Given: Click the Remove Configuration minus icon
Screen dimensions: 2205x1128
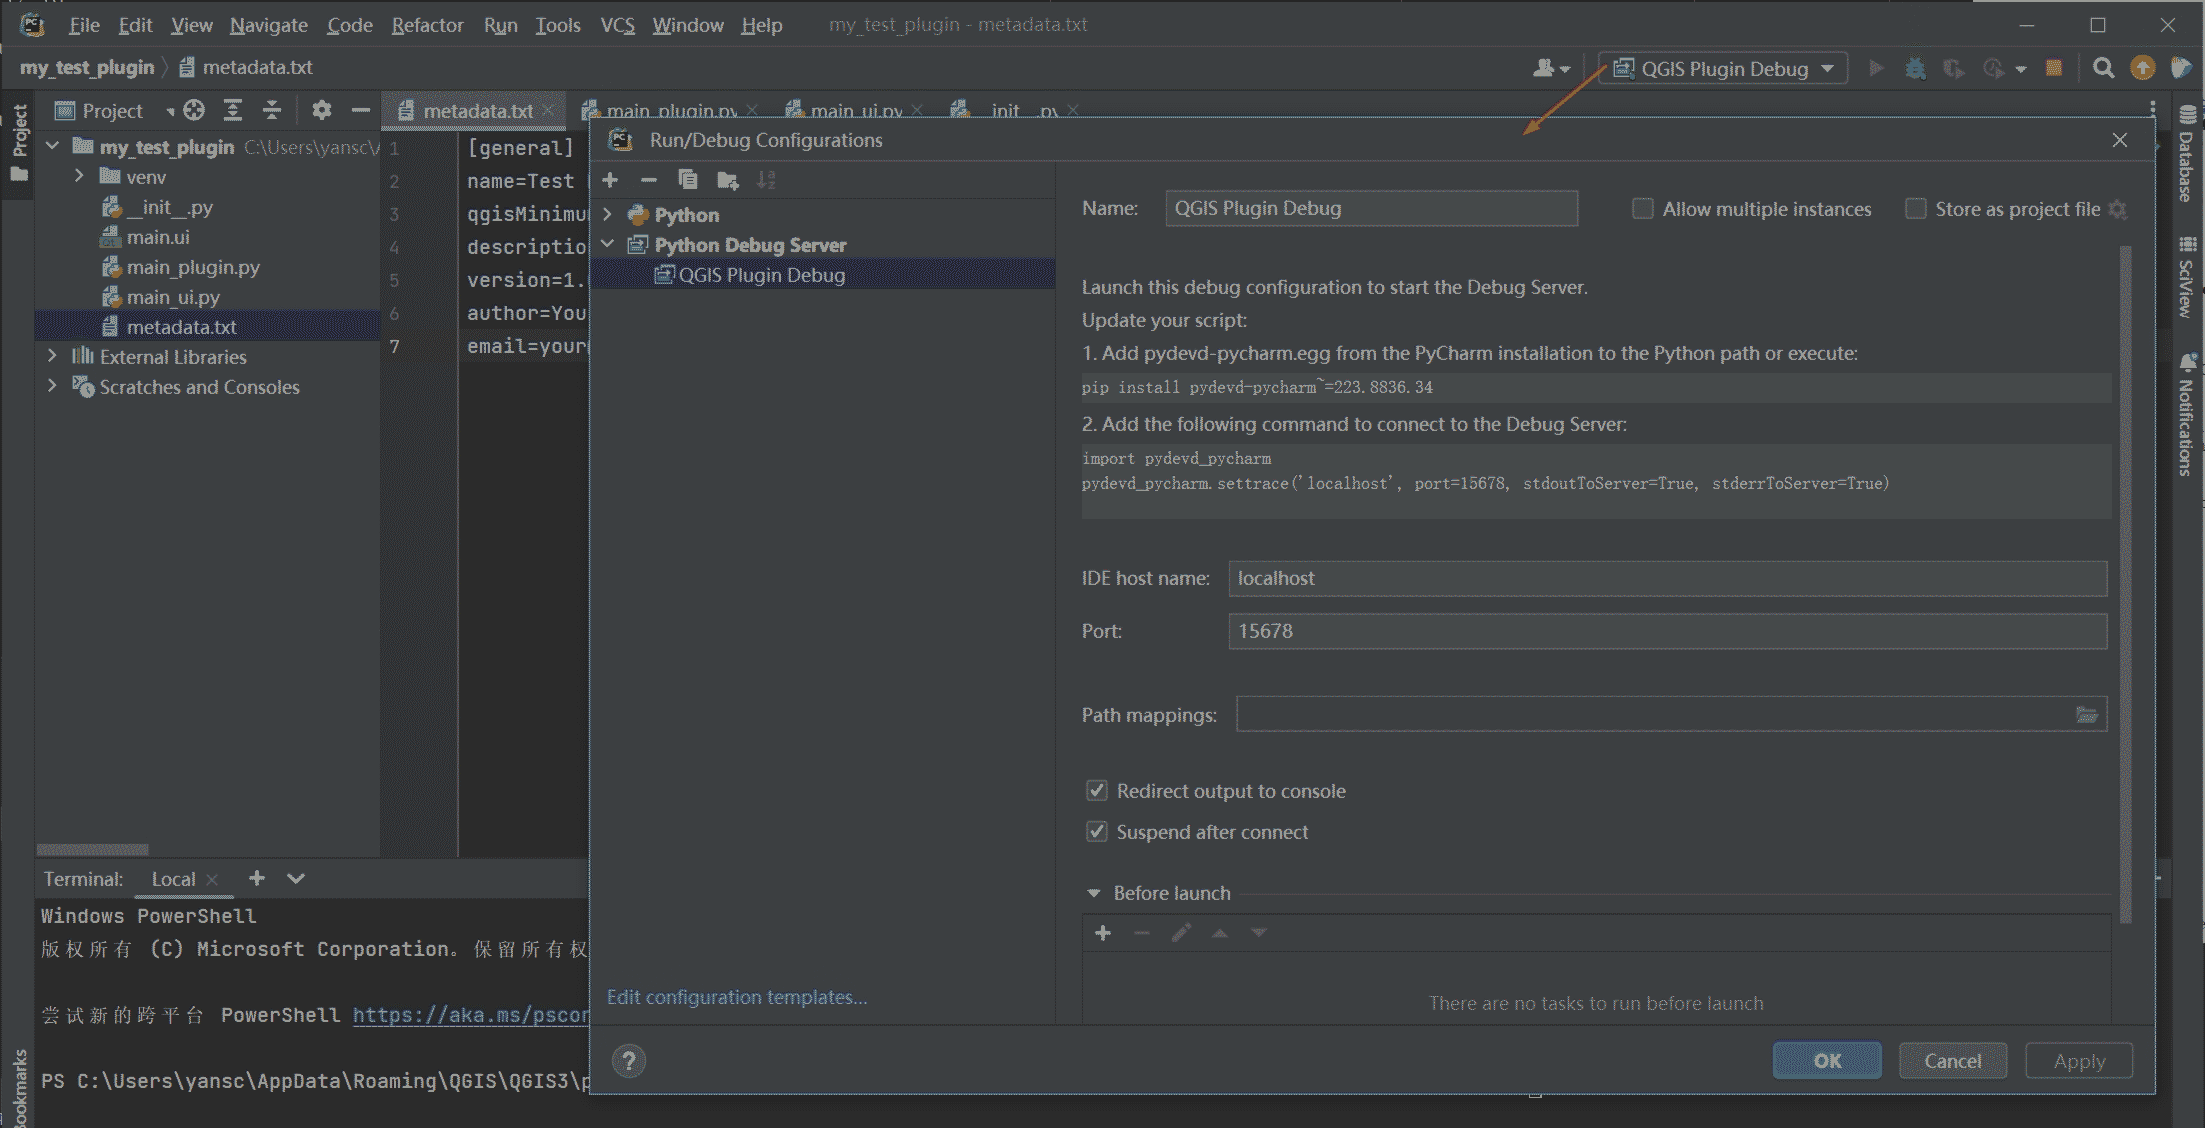Looking at the screenshot, I should click(x=649, y=180).
